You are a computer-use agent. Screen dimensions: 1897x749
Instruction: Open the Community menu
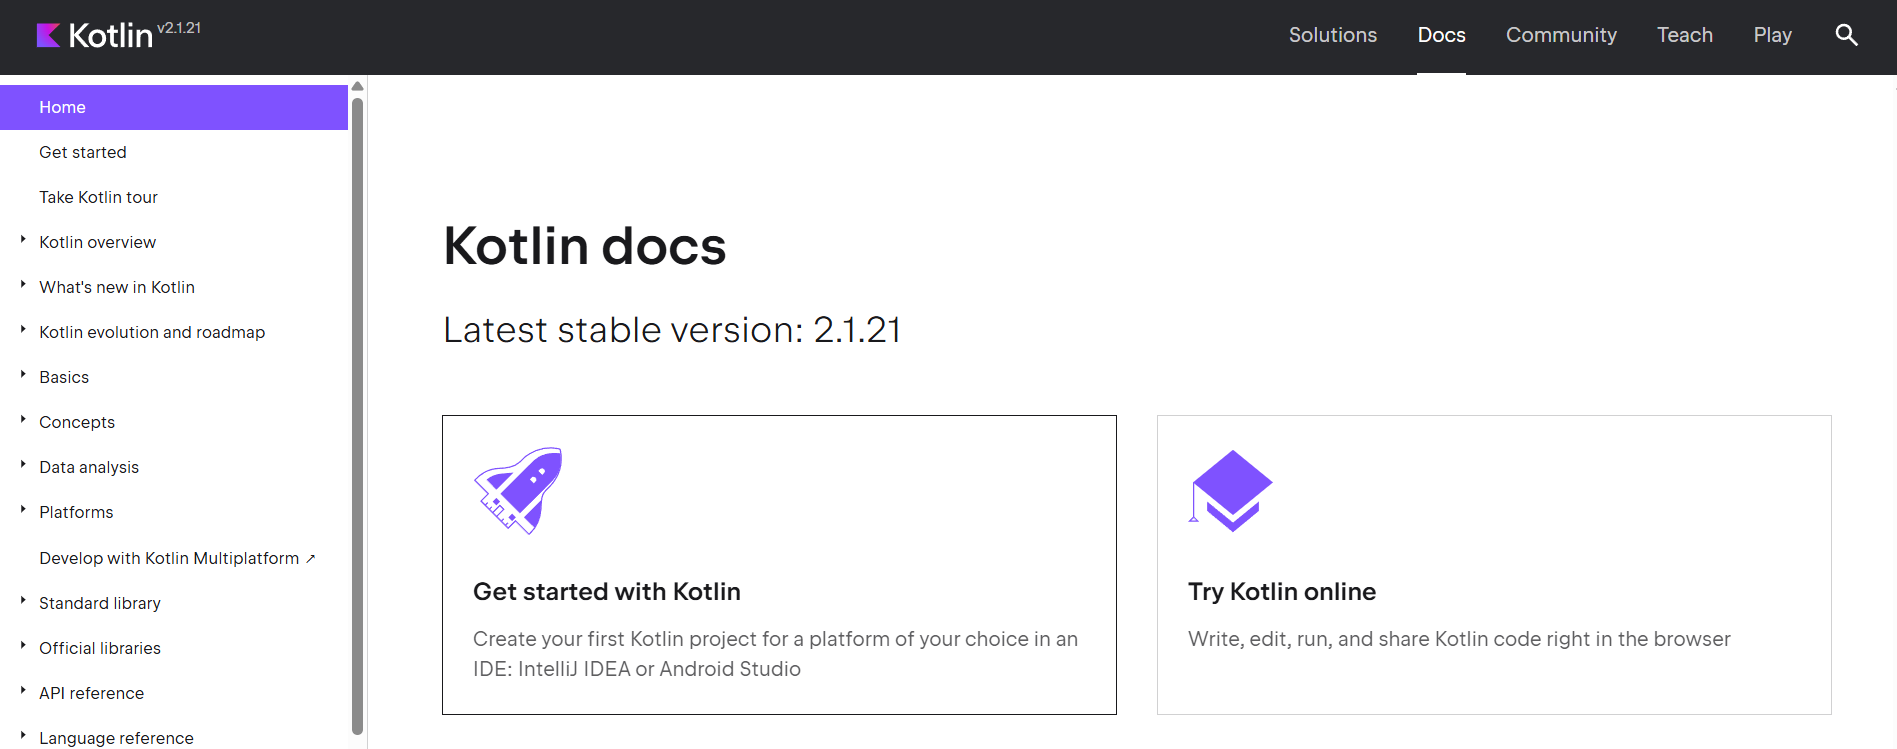[1561, 35]
